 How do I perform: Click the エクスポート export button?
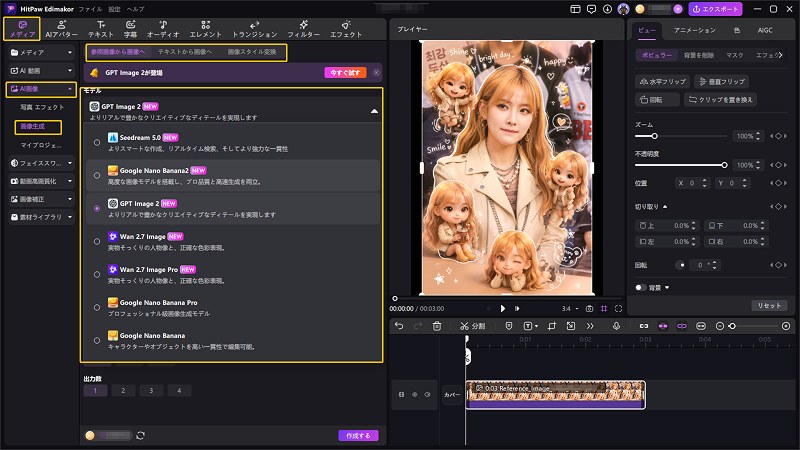coord(715,9)
